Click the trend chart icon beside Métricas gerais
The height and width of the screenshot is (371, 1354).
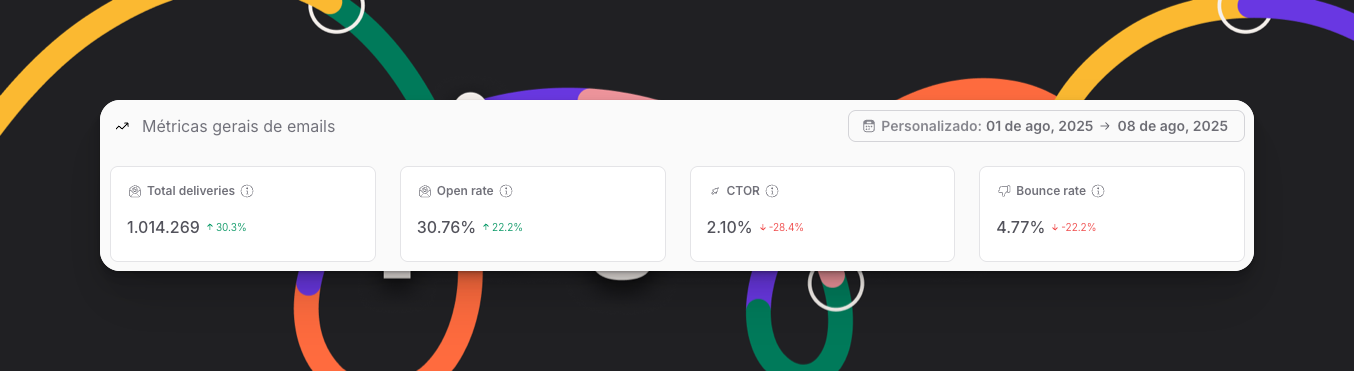(122, 127)
